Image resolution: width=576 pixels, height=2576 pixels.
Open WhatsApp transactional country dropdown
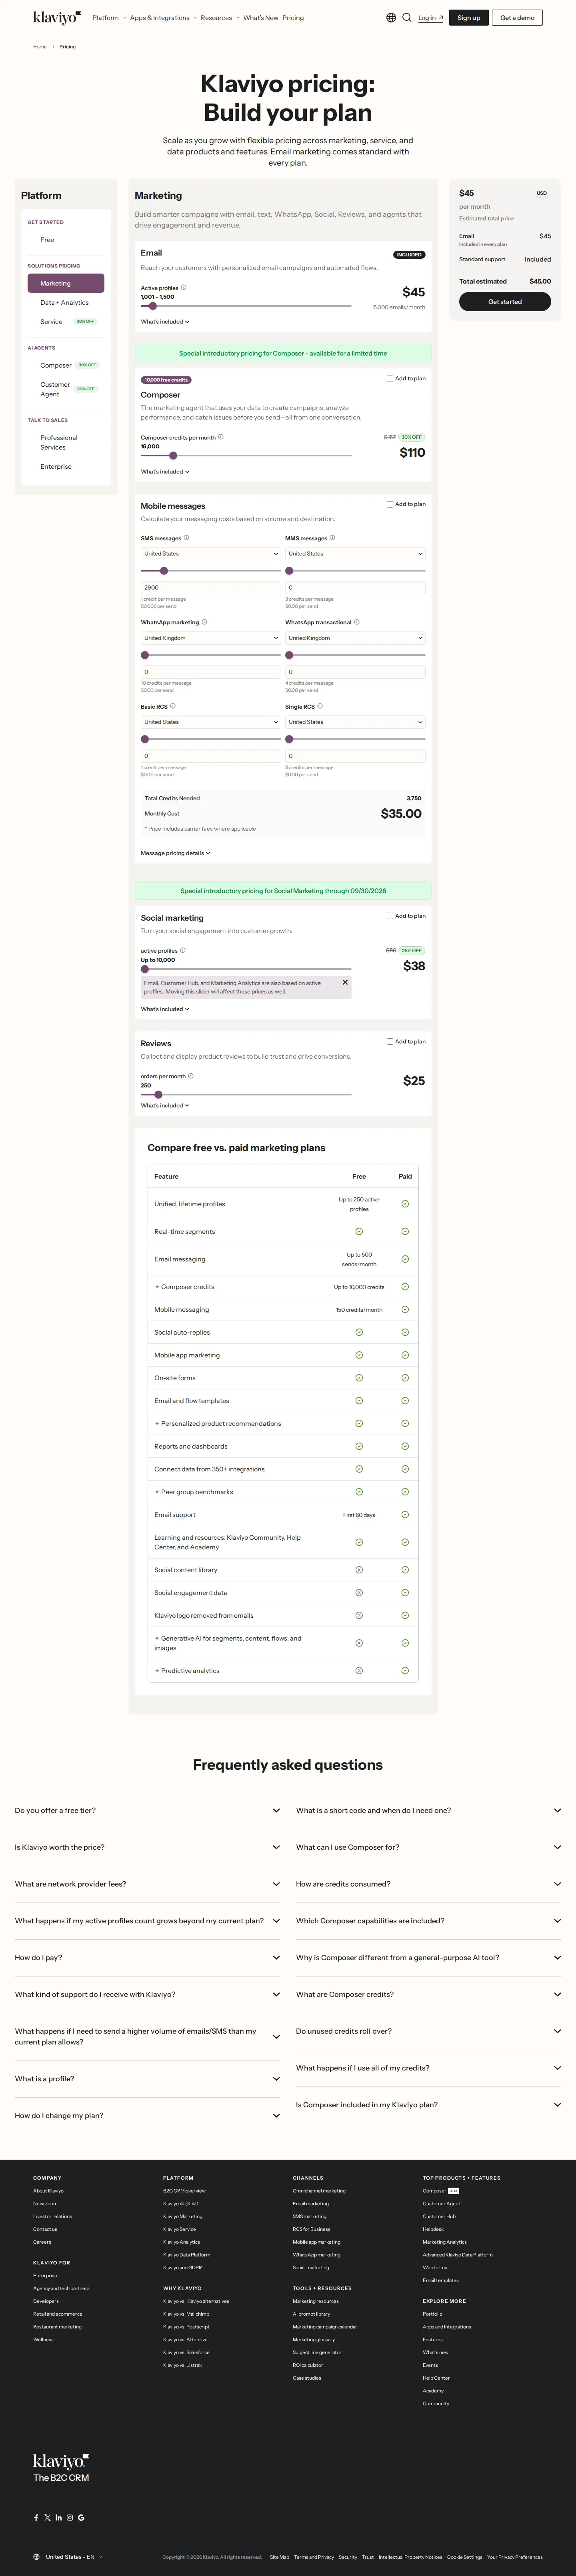(355, 638)
